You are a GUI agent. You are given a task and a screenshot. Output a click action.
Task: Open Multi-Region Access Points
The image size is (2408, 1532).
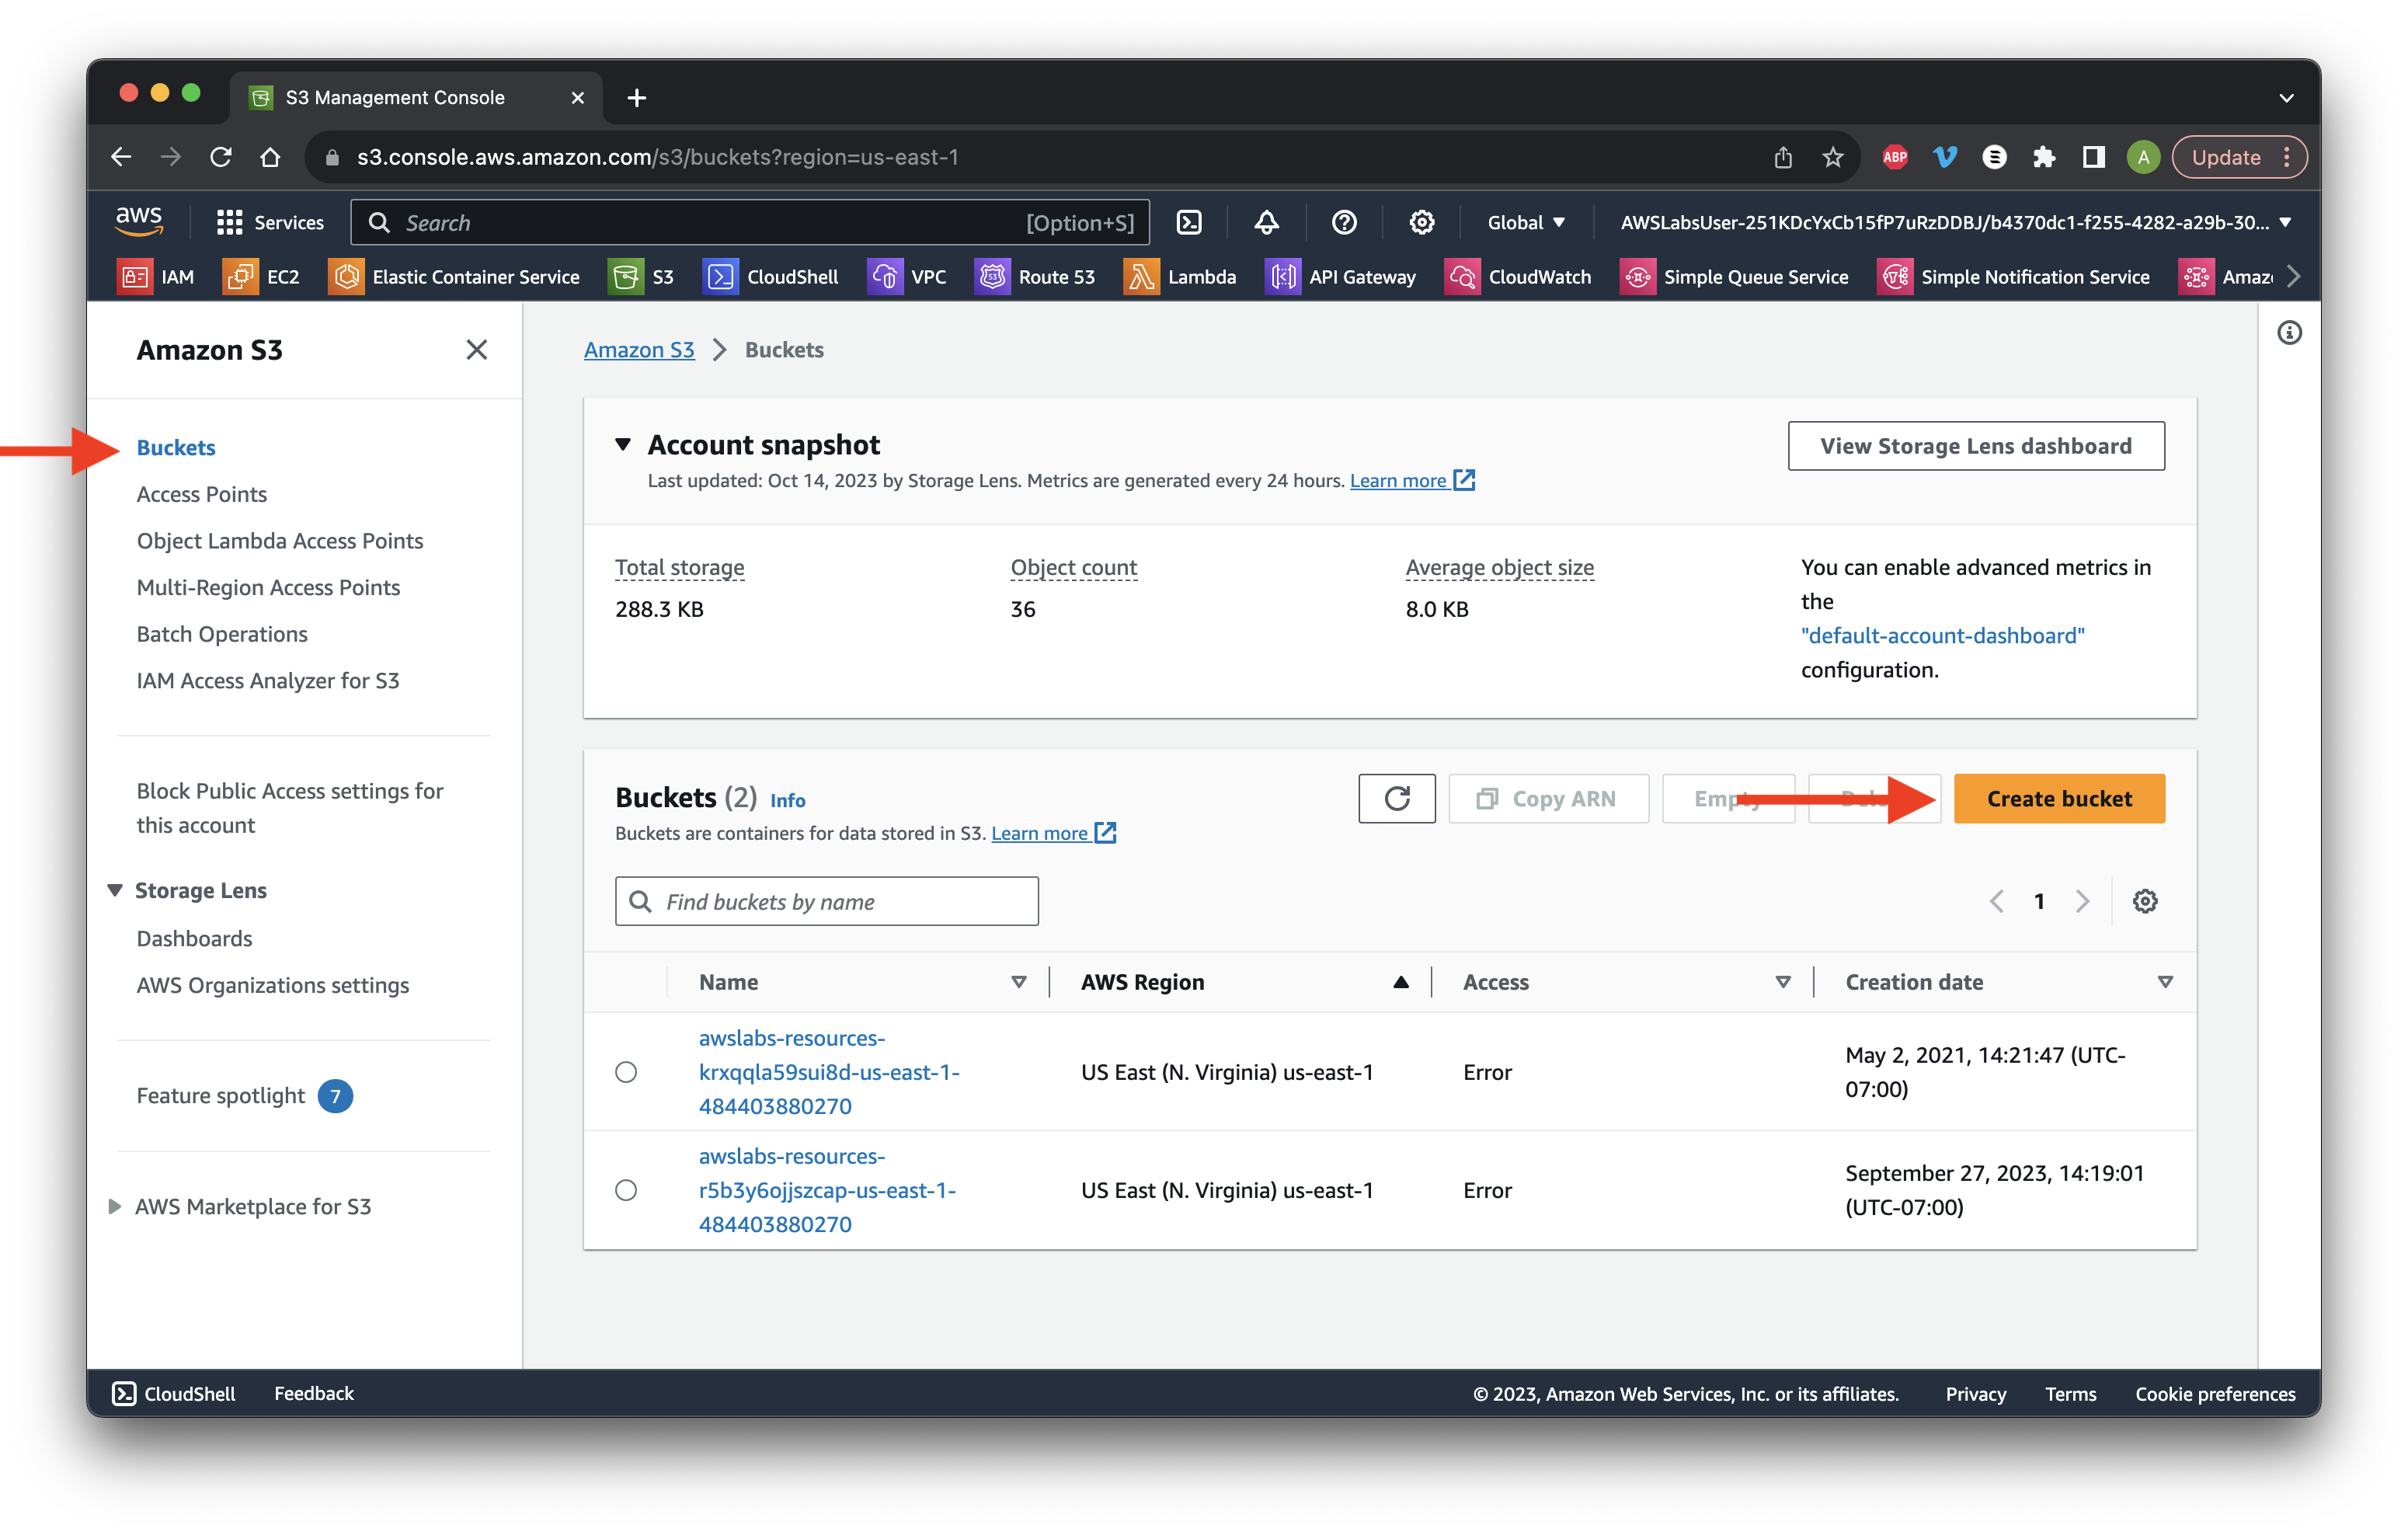coord(268,587)
